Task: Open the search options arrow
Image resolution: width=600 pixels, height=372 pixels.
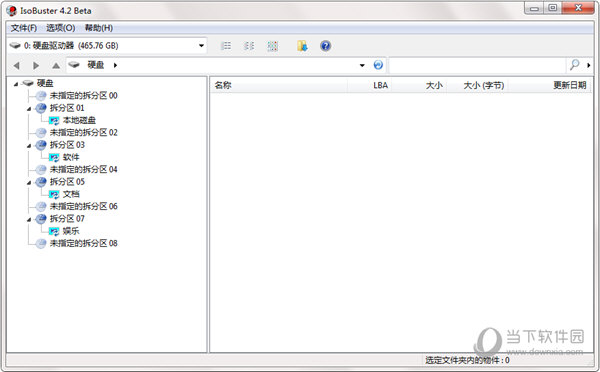Action: pos(589,65)
